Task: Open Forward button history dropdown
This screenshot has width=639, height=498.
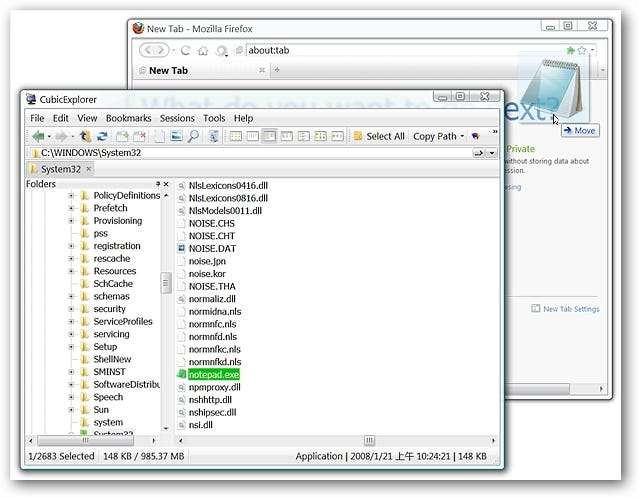Action: (73, 137)
